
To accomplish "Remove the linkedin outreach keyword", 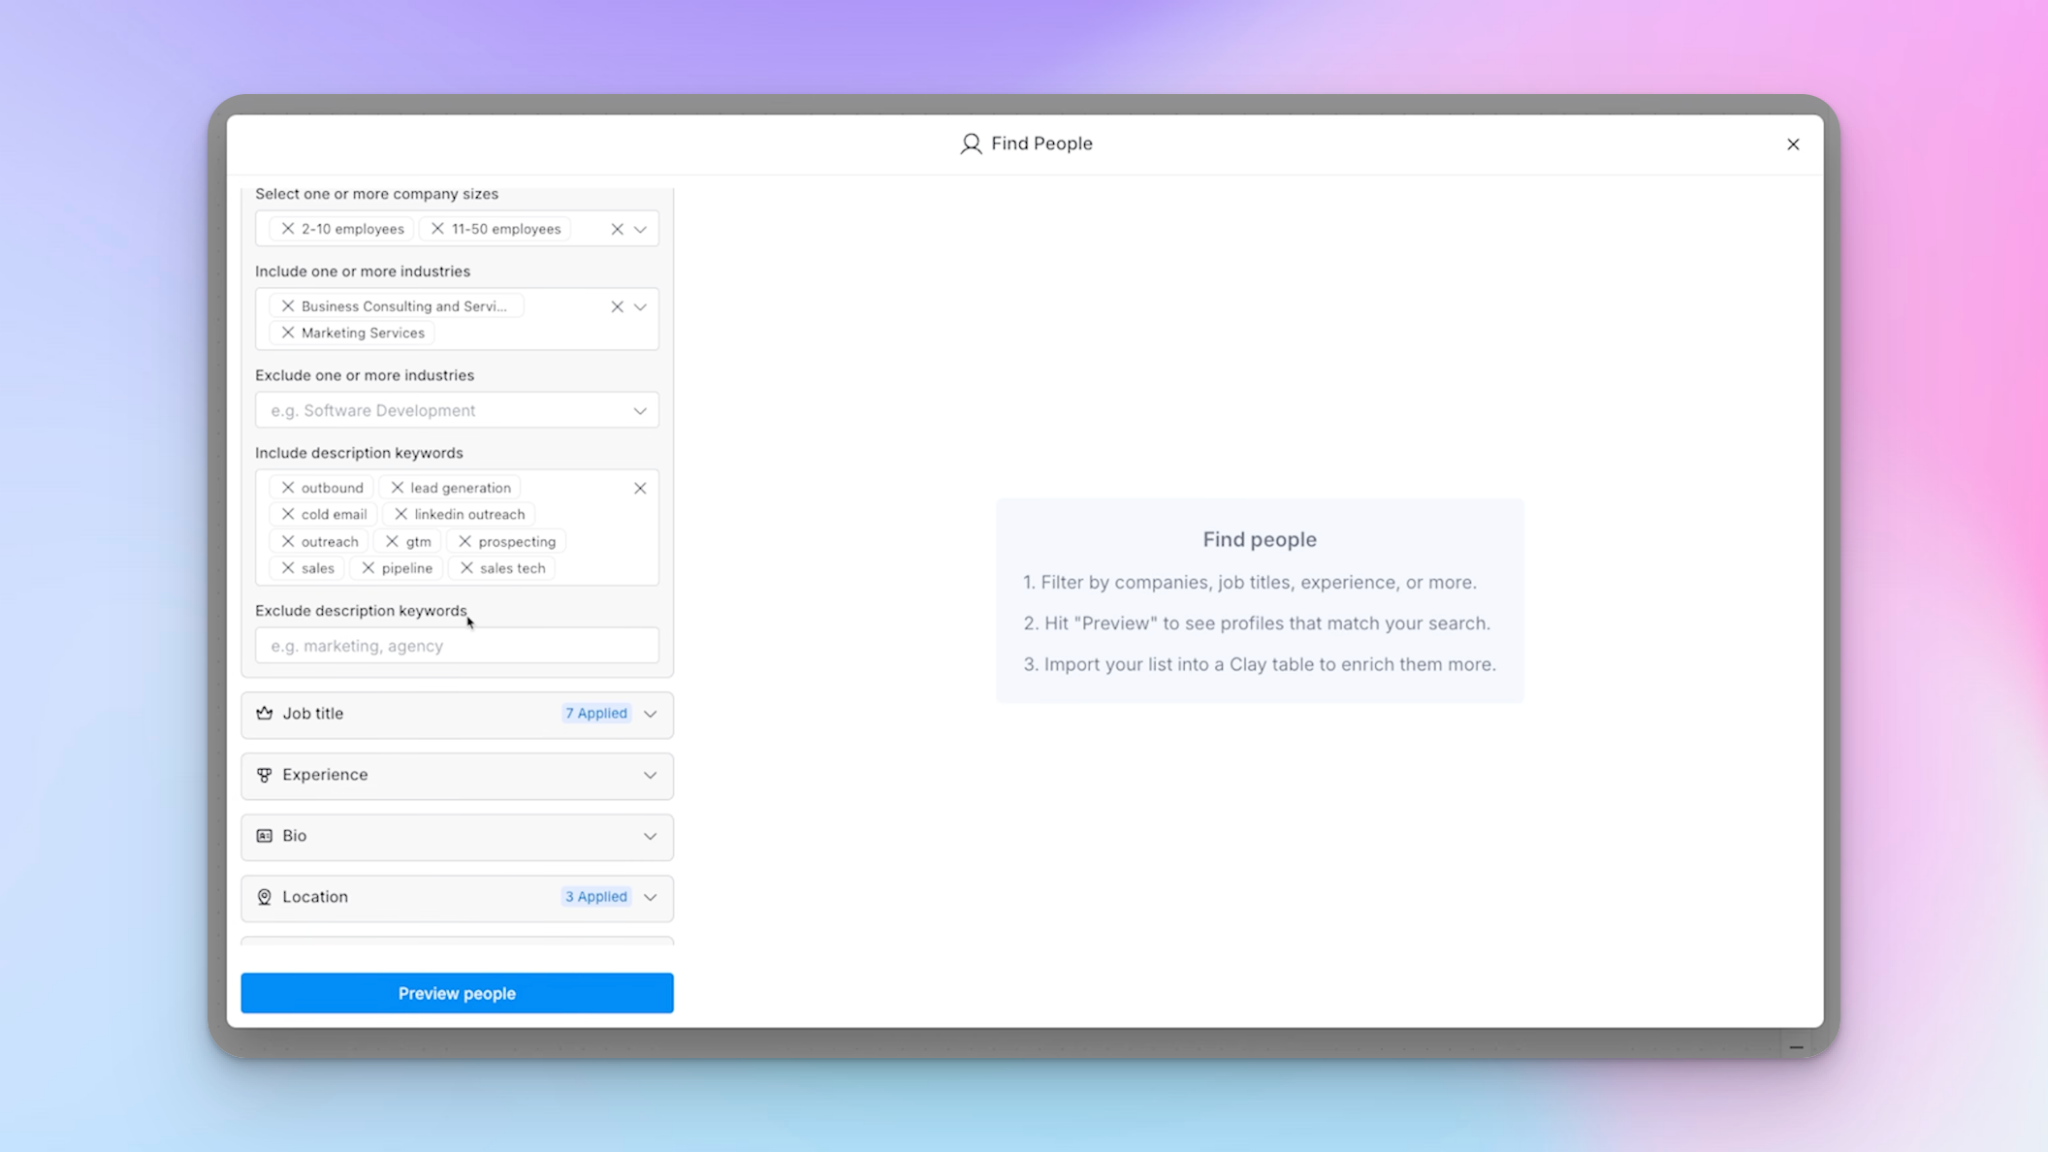I will point(401,514).
